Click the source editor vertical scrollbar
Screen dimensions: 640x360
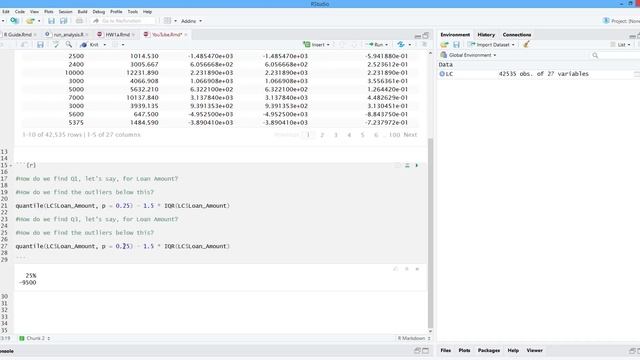tap(430, 233)
